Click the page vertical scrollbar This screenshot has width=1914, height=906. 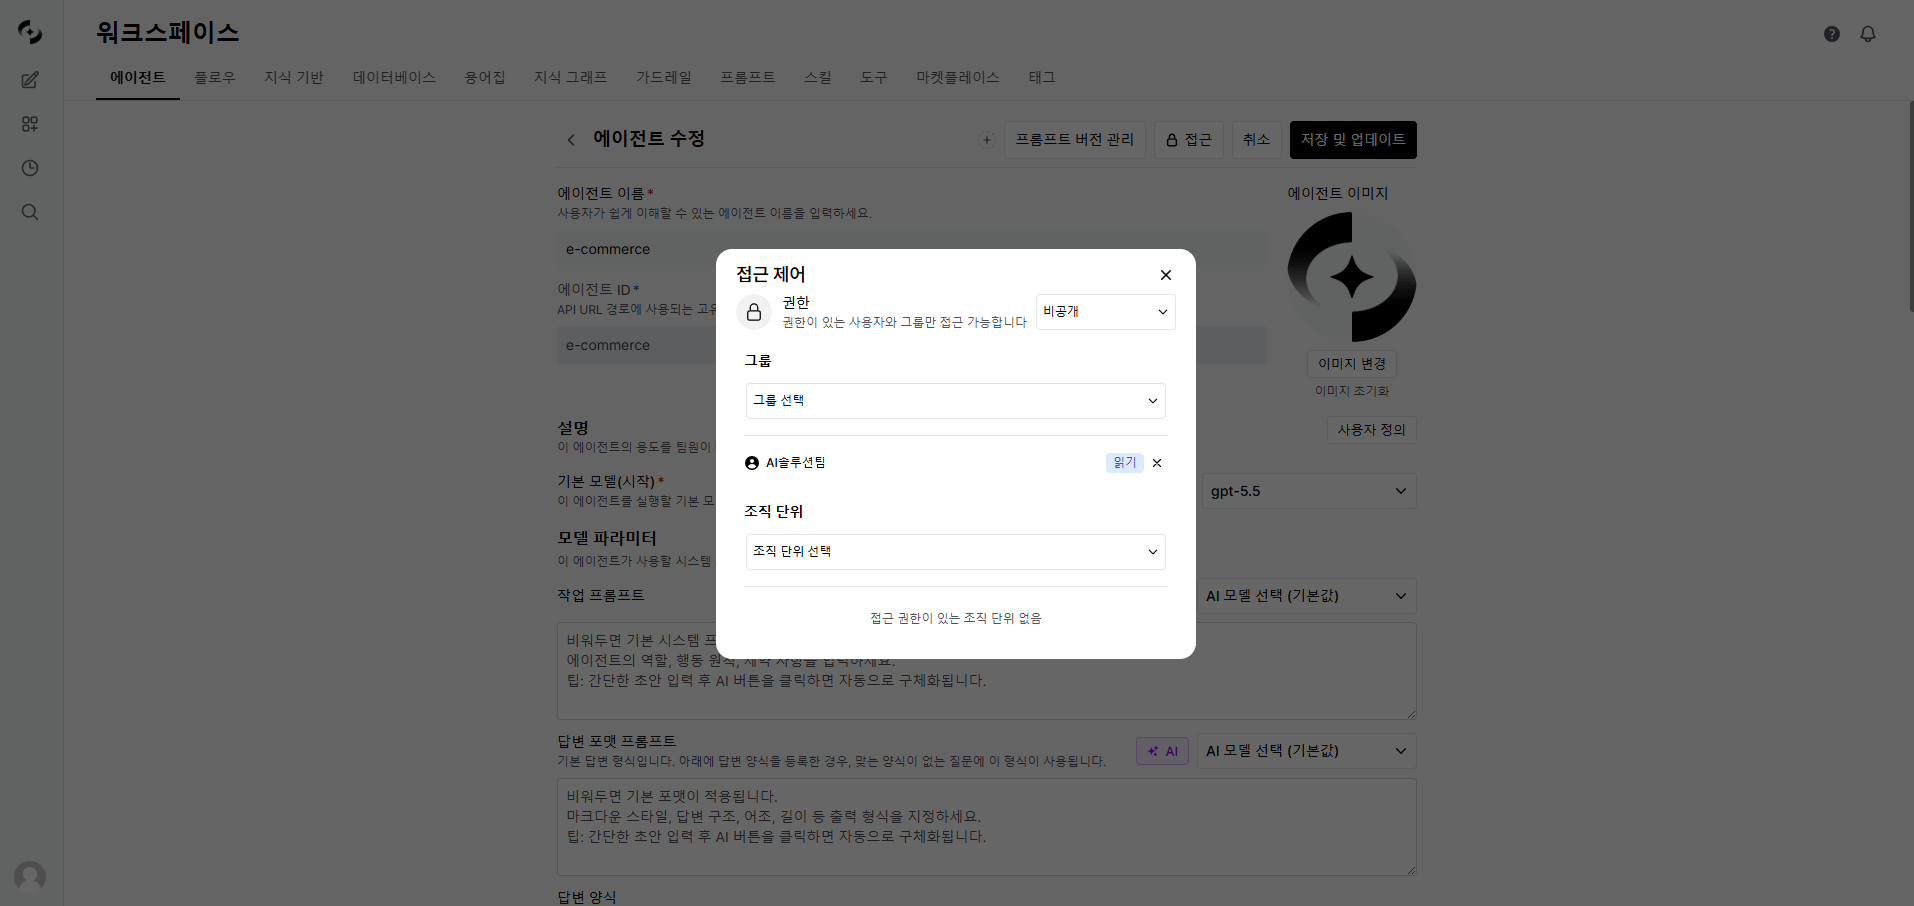[1910, 205]
